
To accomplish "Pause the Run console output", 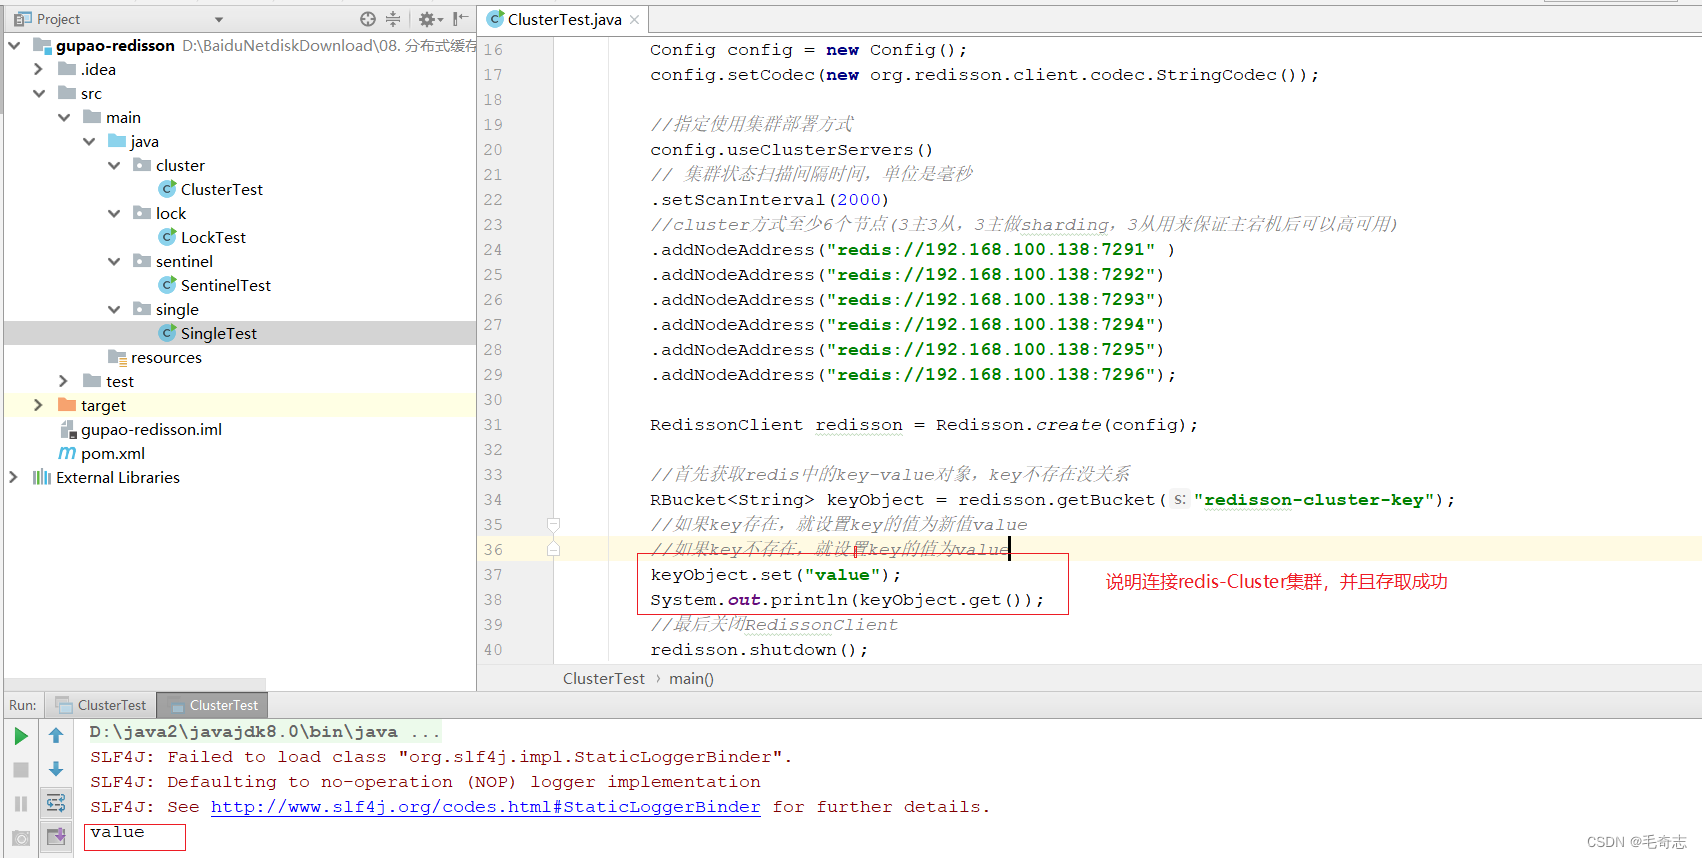I will 21,804.
